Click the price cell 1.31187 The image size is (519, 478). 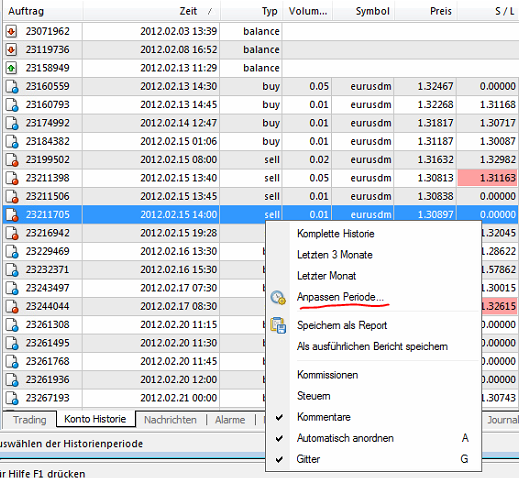(435, 142)
